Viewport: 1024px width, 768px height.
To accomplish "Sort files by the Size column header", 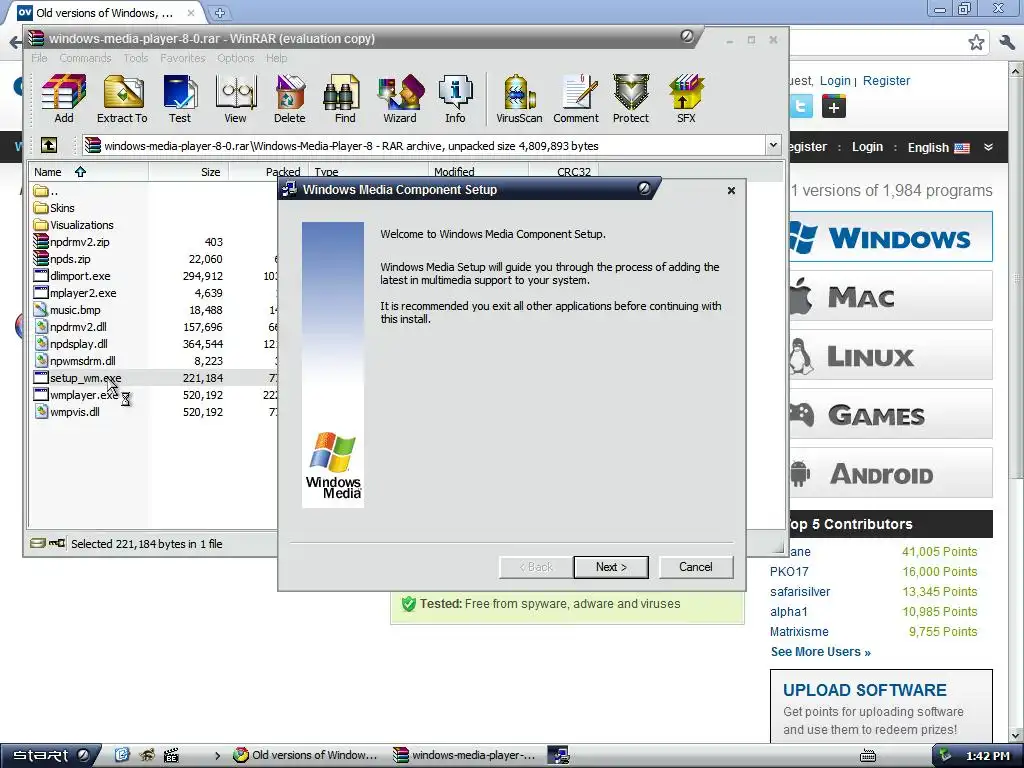I will coord(189,172).
